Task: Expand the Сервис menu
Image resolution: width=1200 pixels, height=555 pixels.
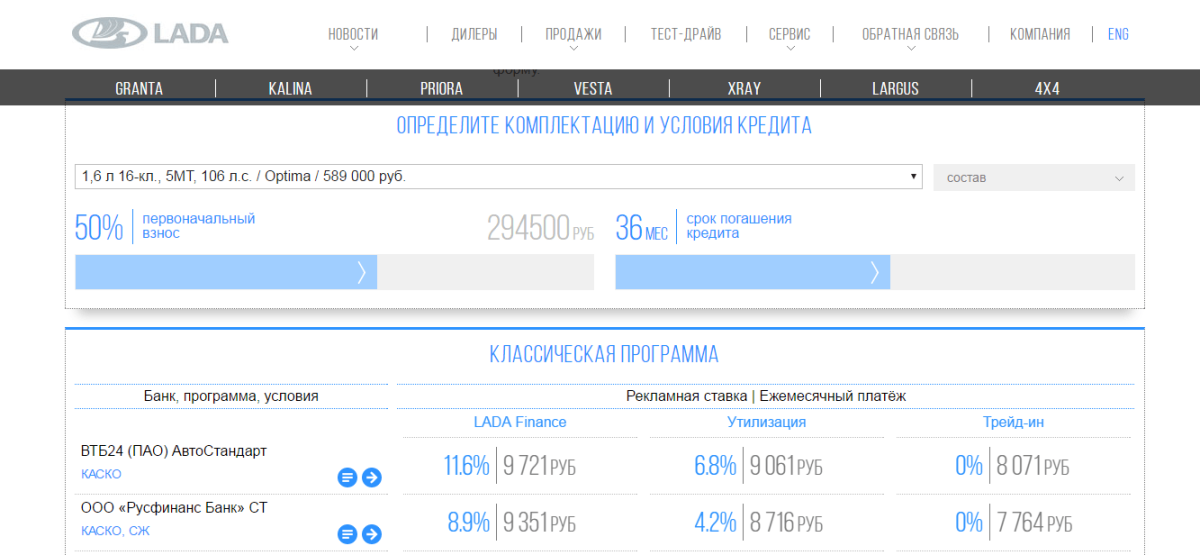Action: pos(789,35)
